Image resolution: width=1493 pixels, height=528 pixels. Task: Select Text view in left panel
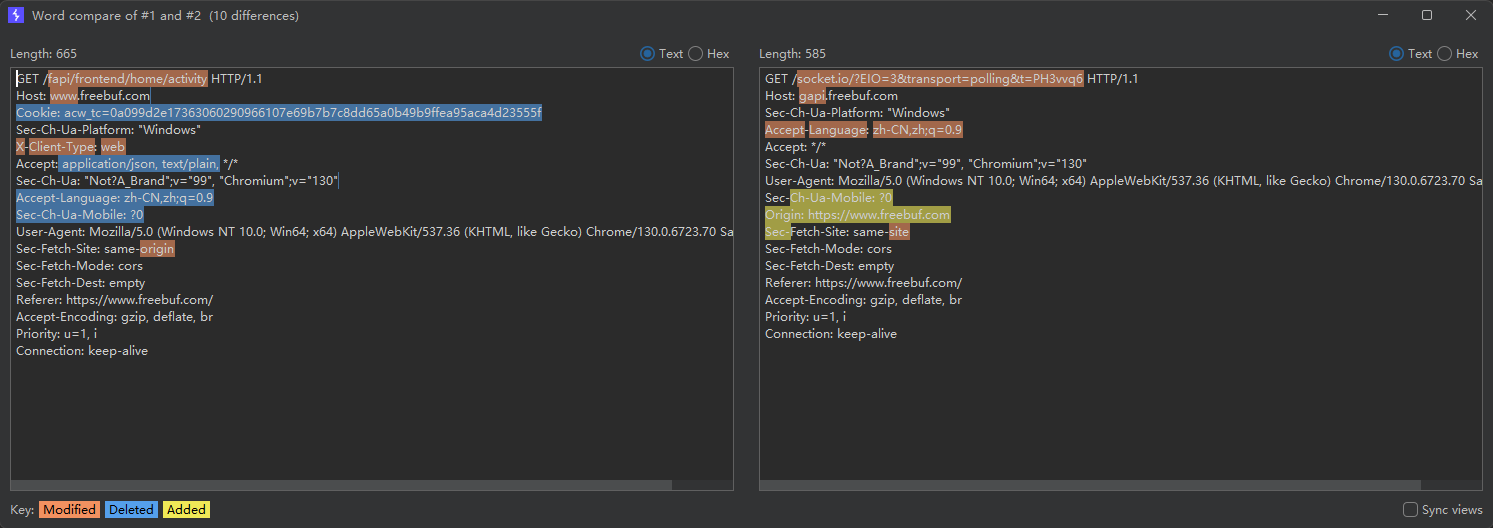647,54
